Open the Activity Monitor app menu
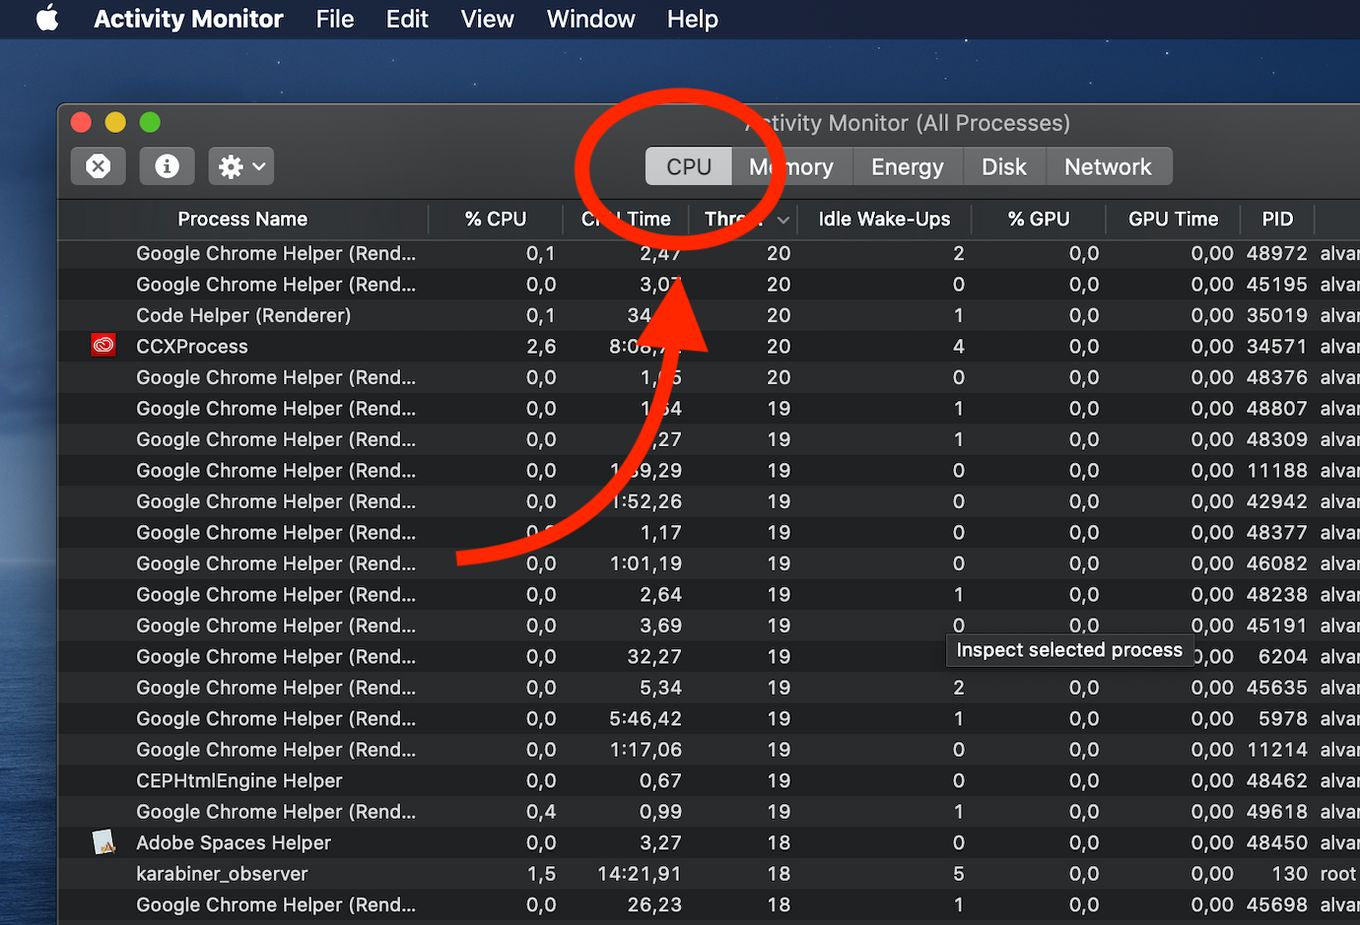1360x925 pixels. [x=188, y=19]
